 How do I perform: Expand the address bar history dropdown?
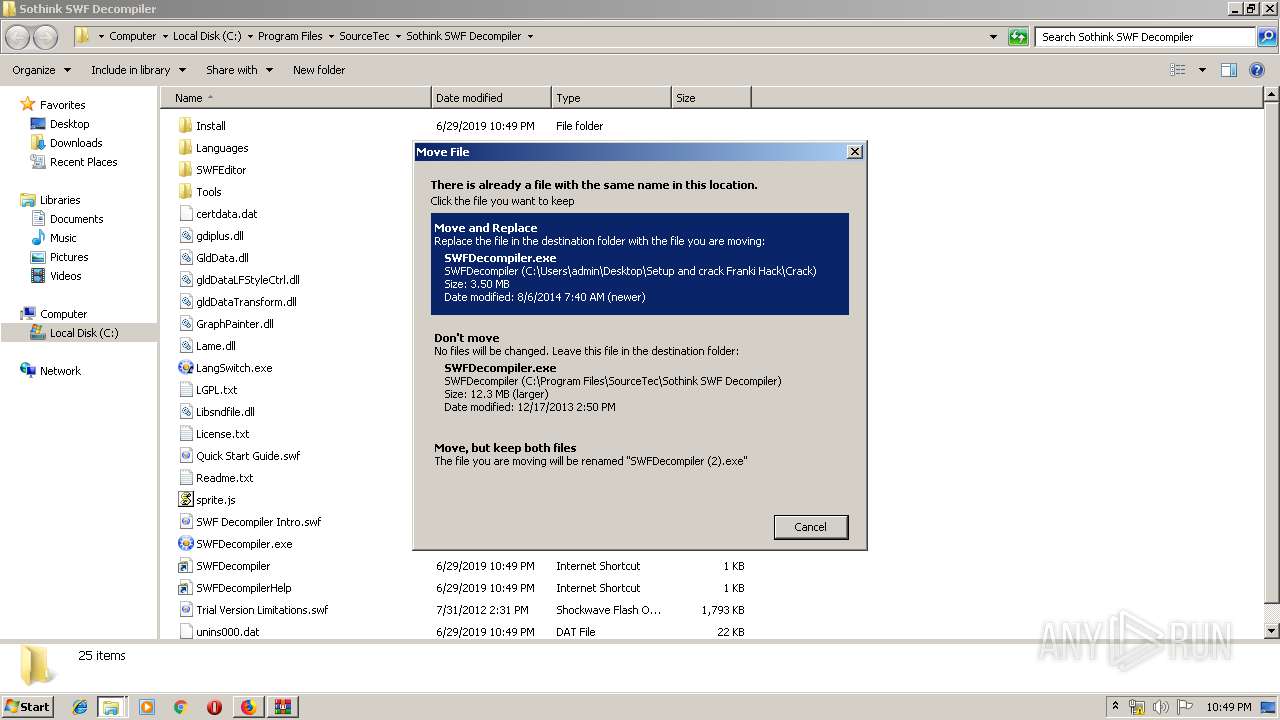[993, 37]
